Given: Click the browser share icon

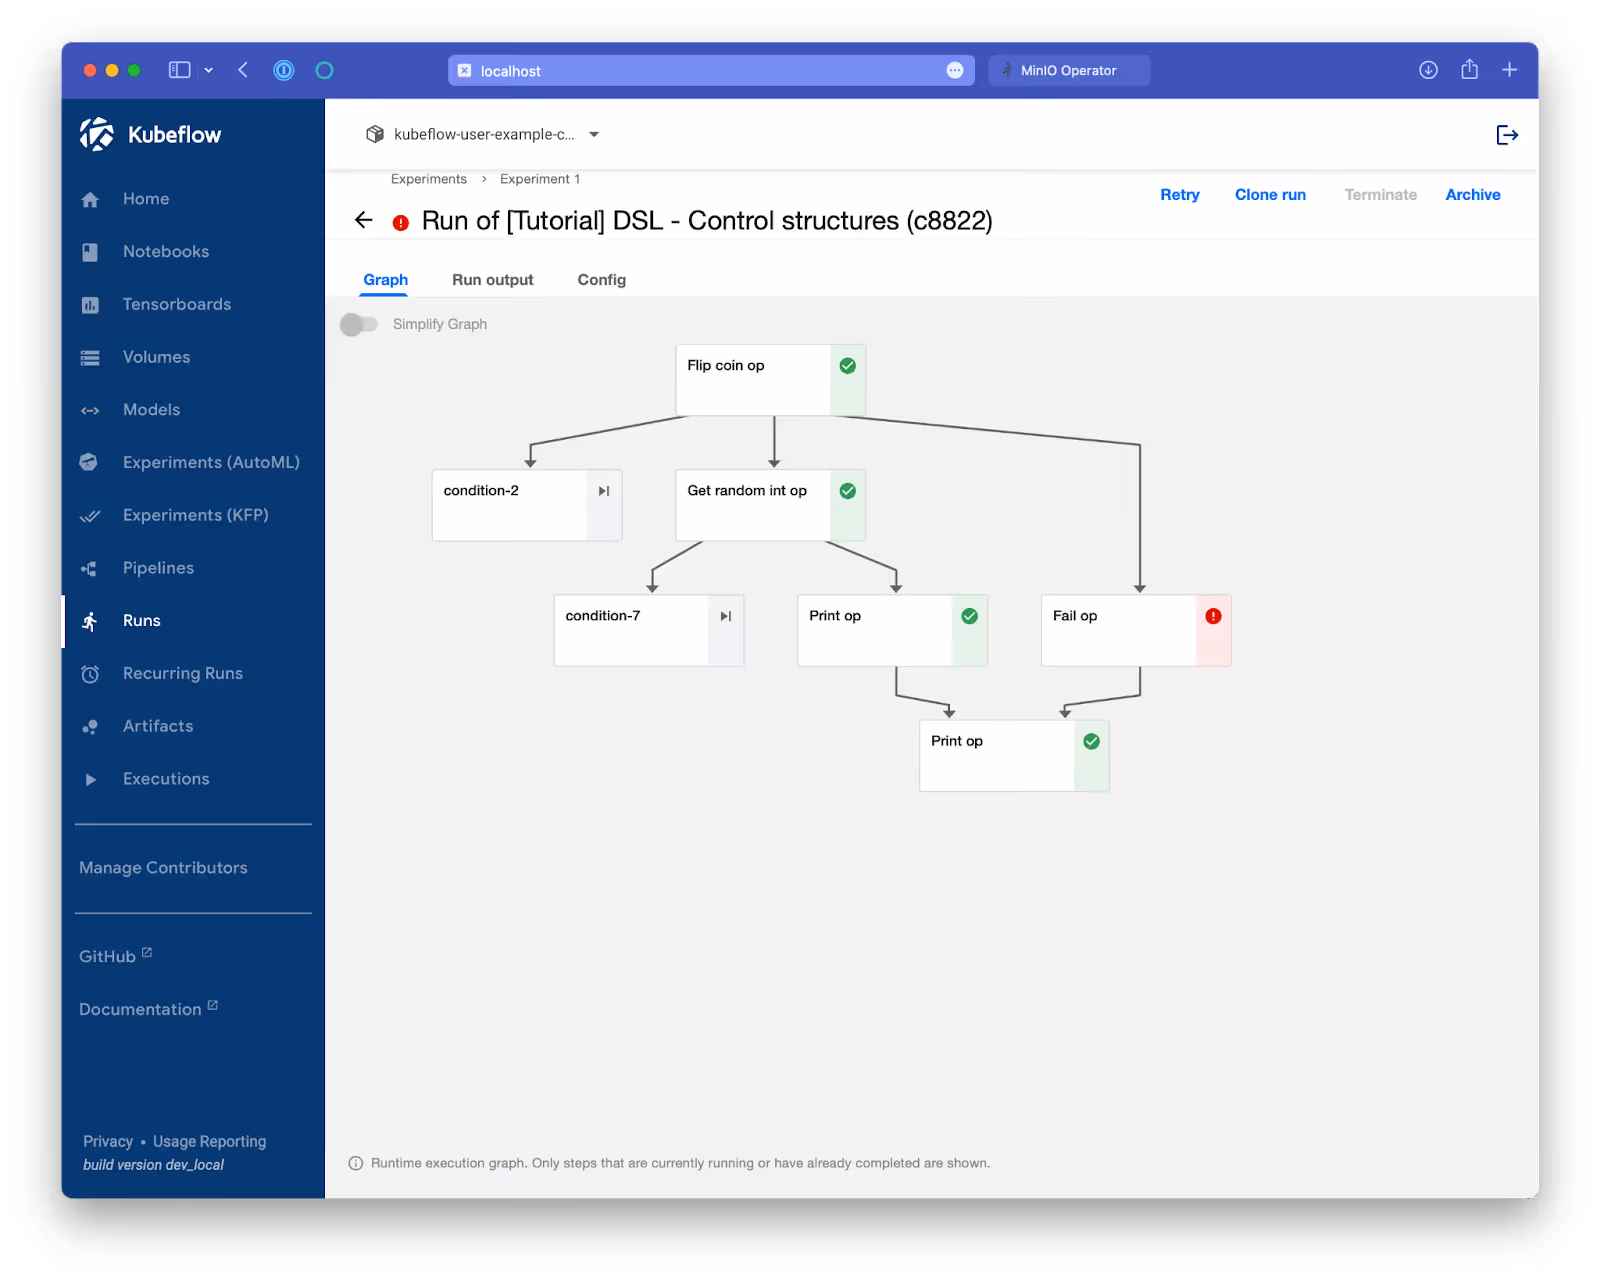Looking at the screenshot, I should pos(1469,69).
